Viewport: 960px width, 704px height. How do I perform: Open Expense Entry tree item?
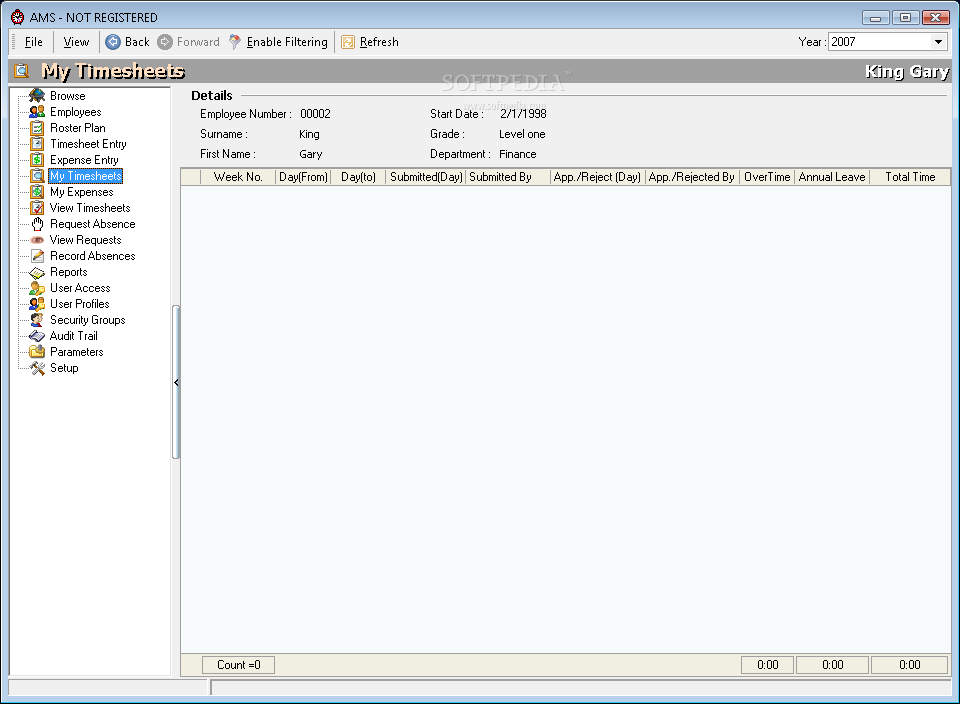(x=84, y=160)
